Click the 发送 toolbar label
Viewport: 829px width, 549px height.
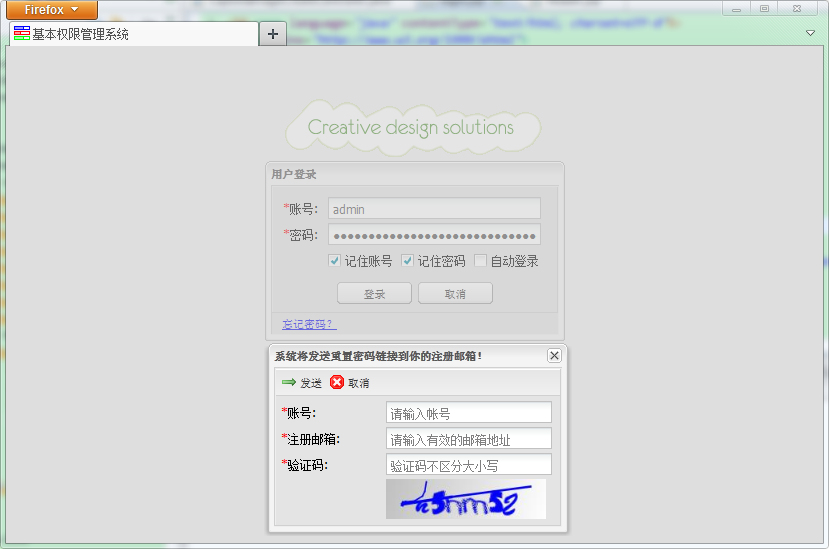pos(311,383)
